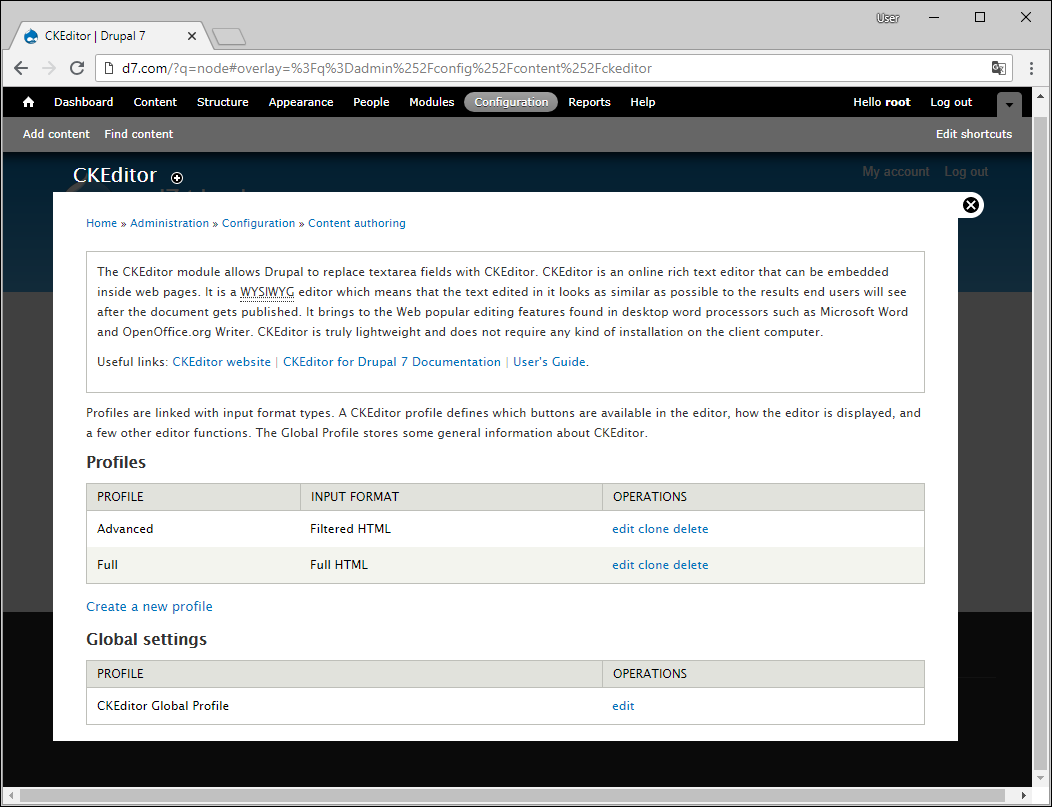The image size is (1052, 807).
Task: Click the Create a new profile link
Action: 149,606
